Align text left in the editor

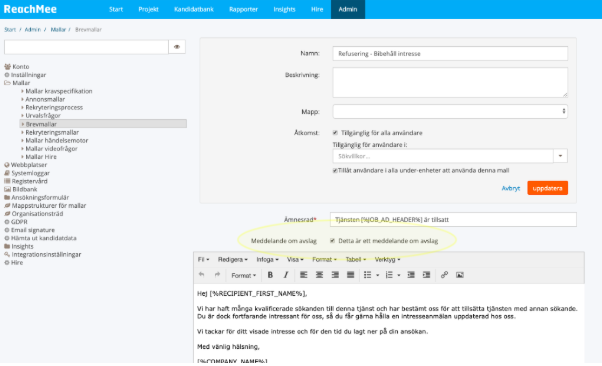click(304, 275)
